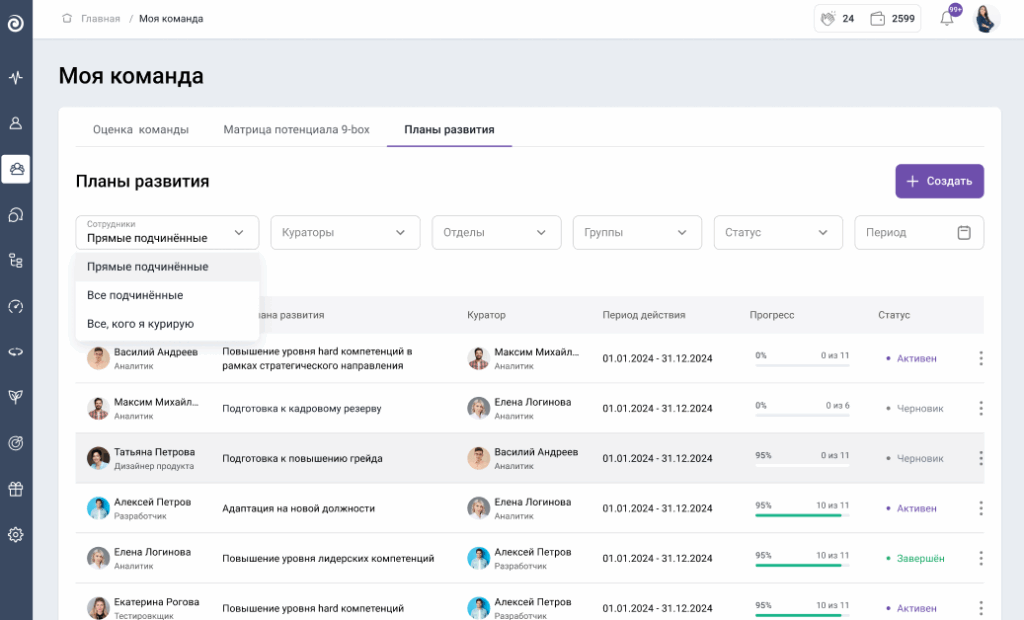Open the support headset icon in the sidebar

click(15, 215)
